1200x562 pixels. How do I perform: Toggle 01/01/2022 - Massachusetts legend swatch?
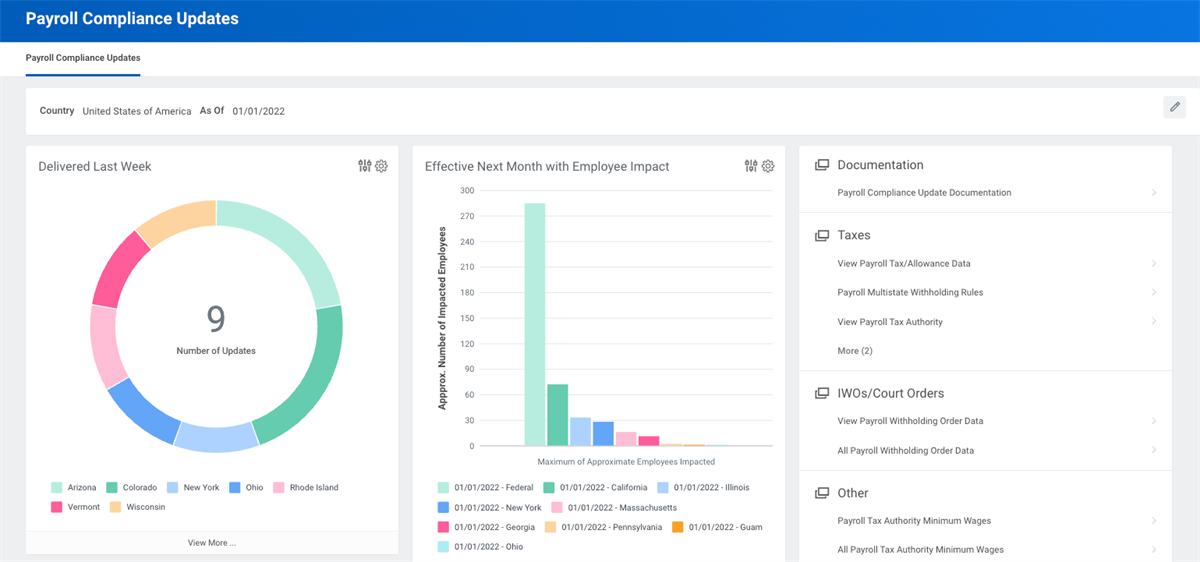tap(555, 508)
